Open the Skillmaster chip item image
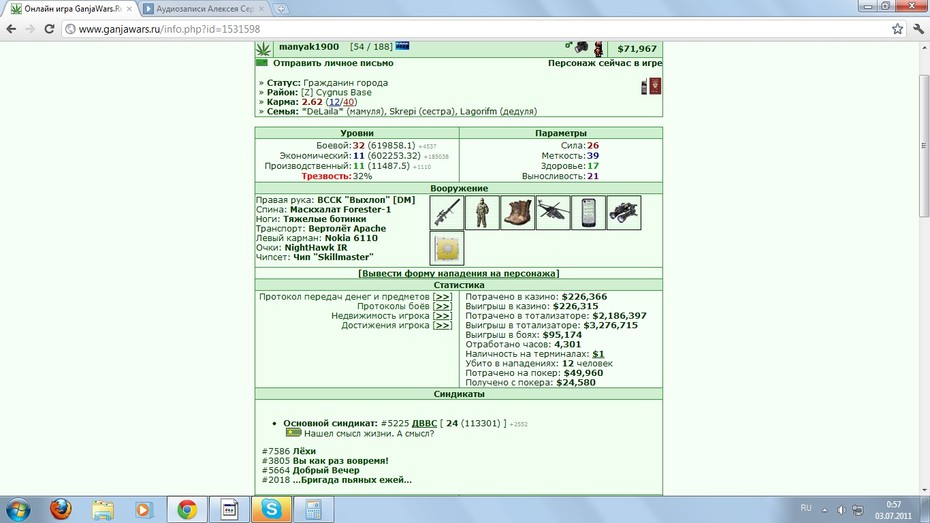The image size is (930, 523). 447,248
